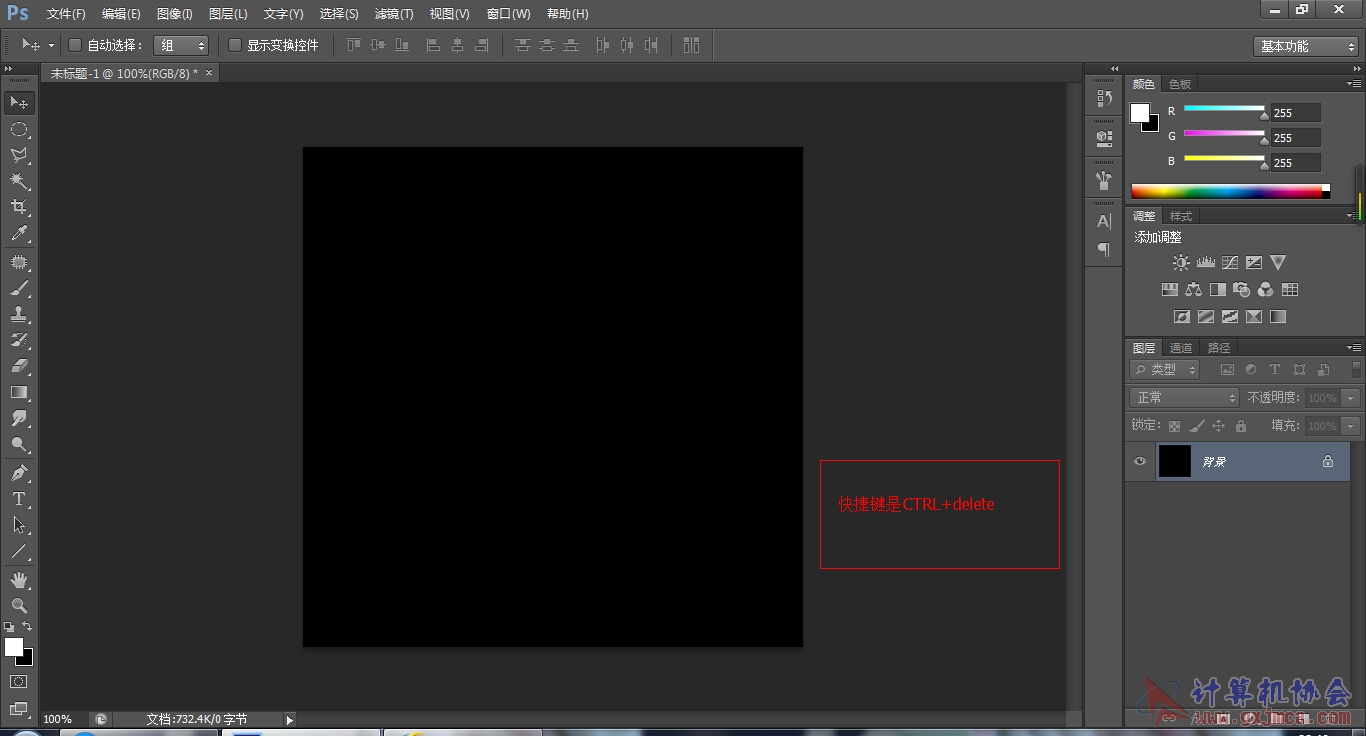The image size is (1366, 736).
Task: Change screen mode button in toolbox
Action: pos(19,708)
